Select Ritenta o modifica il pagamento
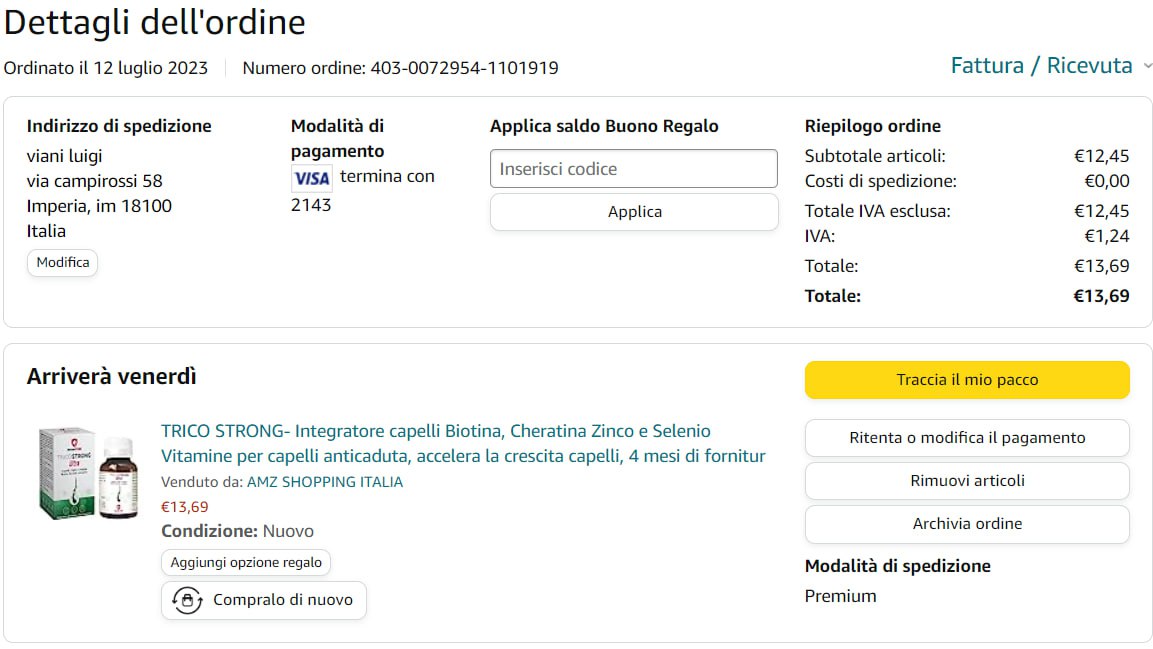The width and height of the screenshot is (1153, 649). tap(967, 438)
